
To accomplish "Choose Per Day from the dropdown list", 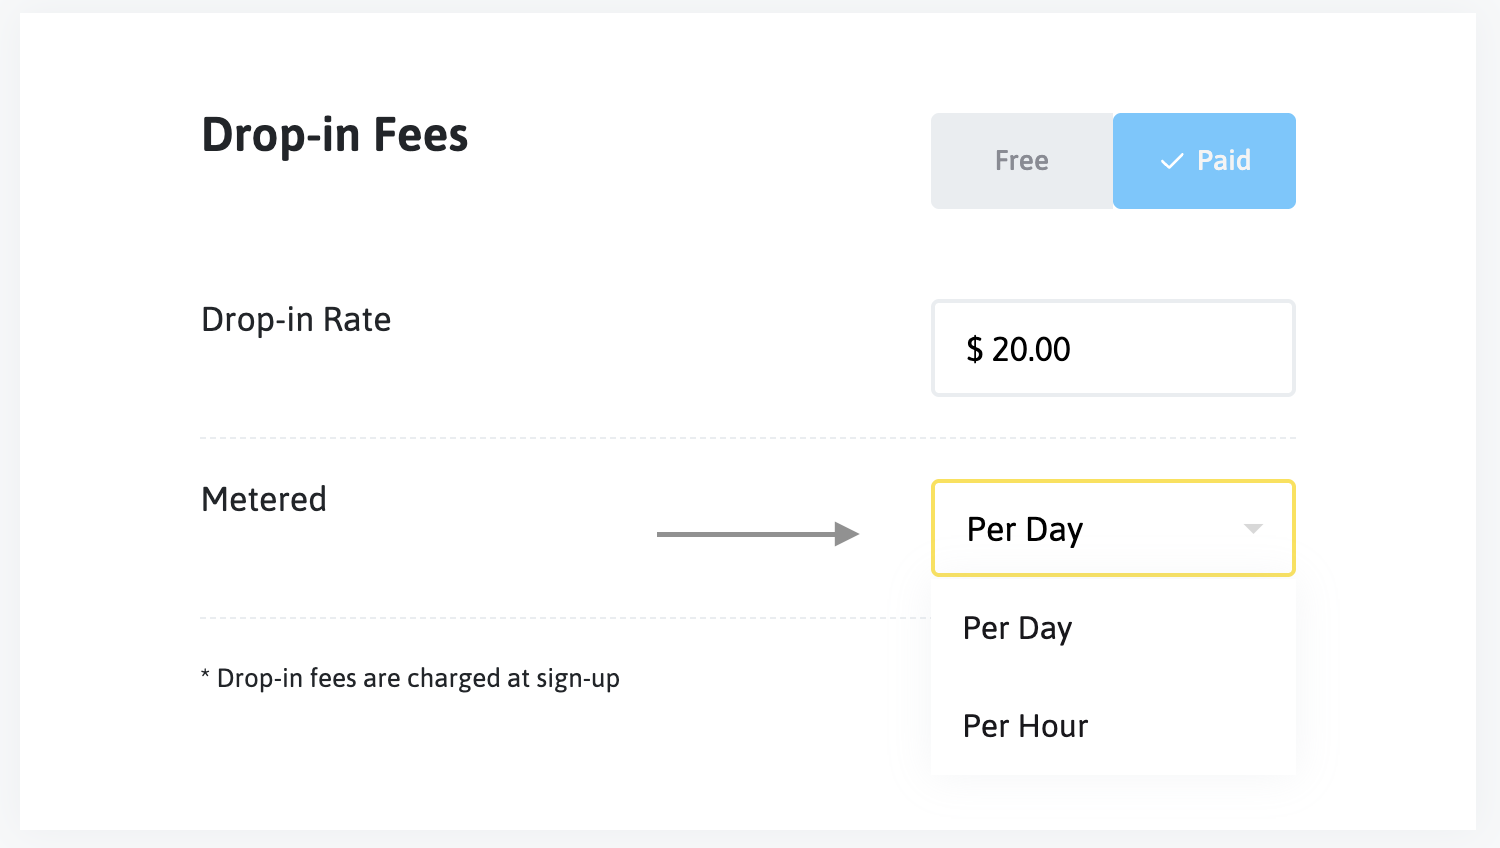I will (1017, 628).
